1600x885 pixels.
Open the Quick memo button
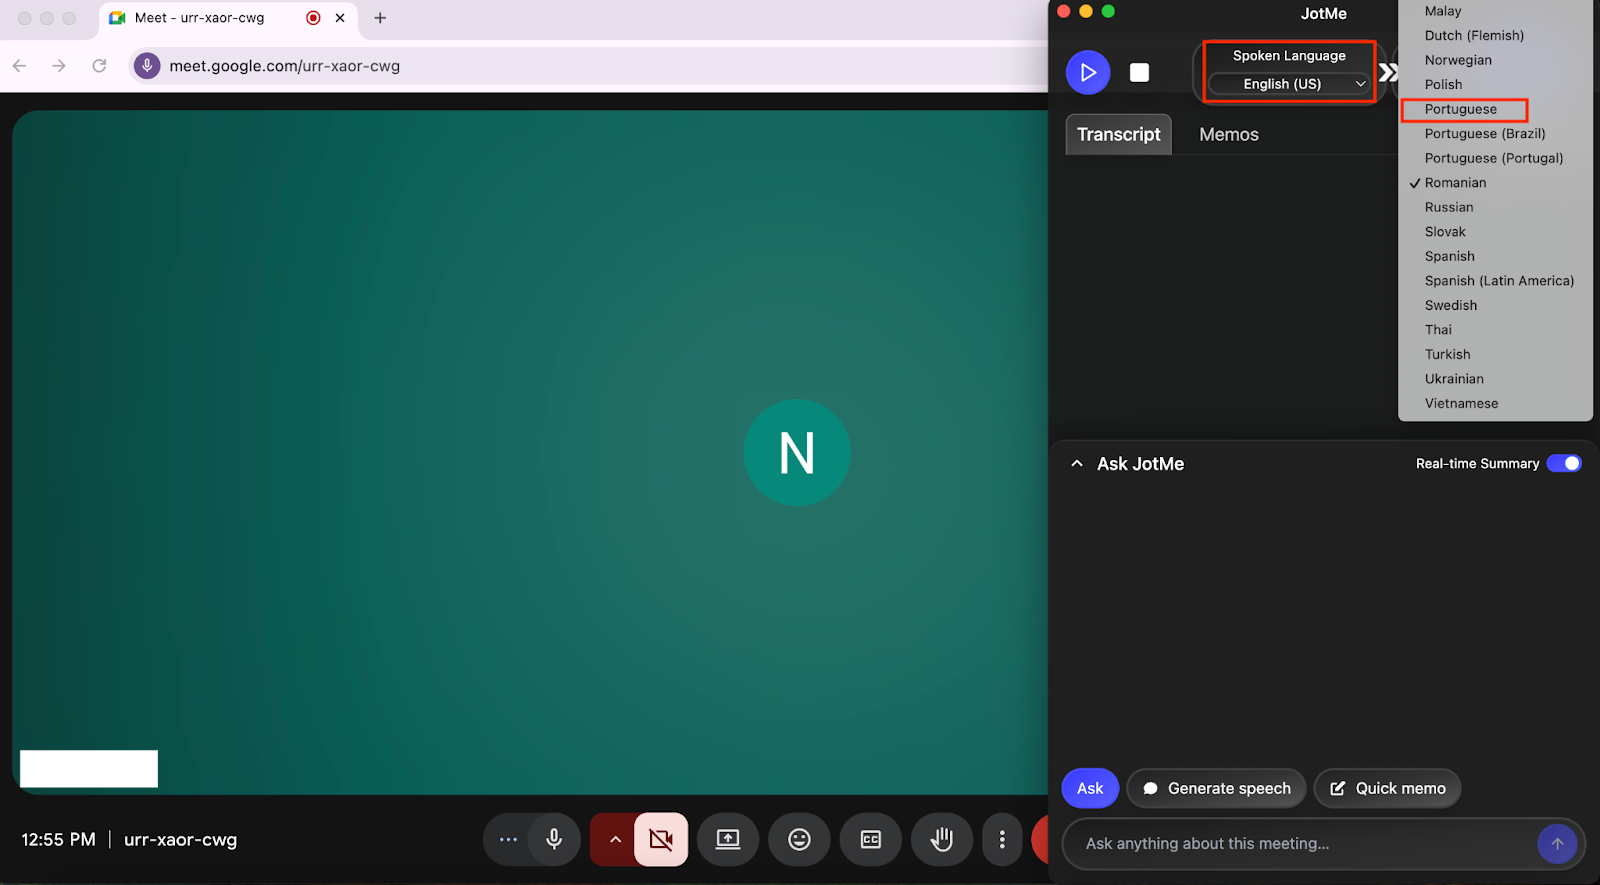(1387, 788)
